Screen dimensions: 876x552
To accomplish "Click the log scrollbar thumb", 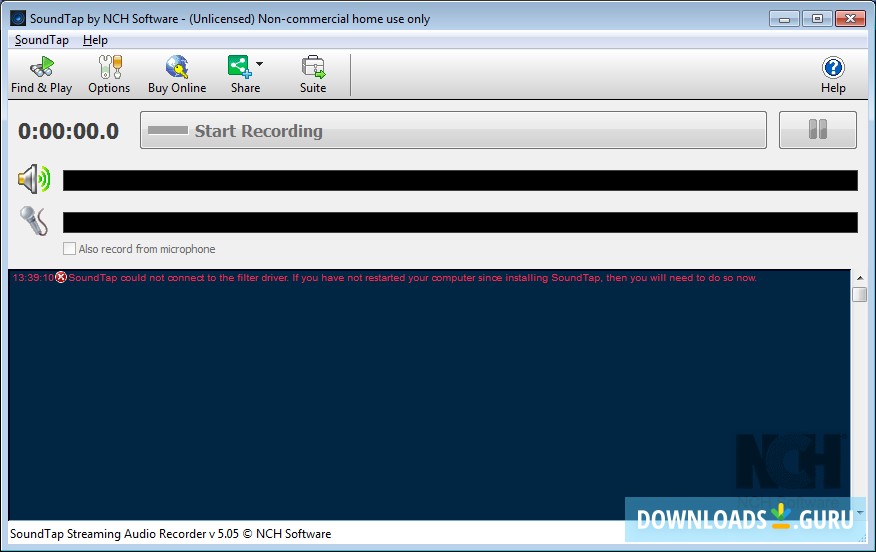I will (860, 294).
